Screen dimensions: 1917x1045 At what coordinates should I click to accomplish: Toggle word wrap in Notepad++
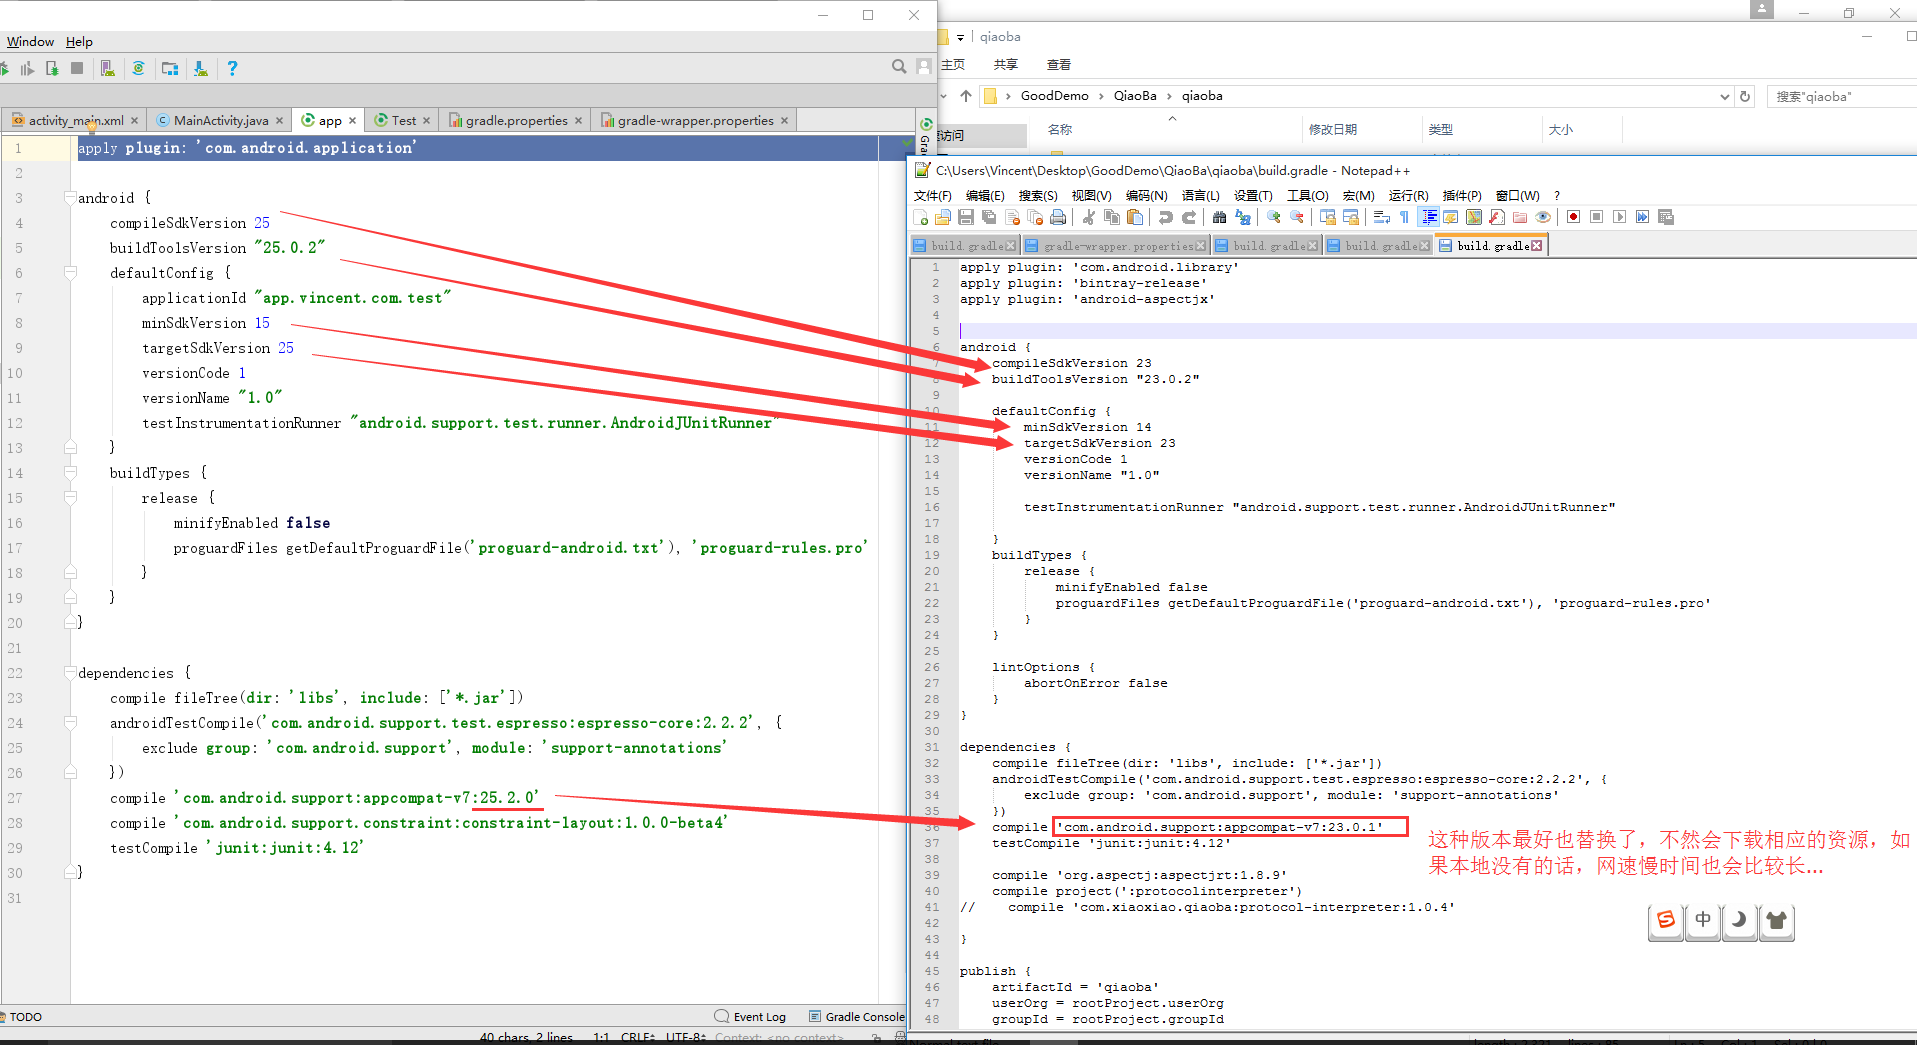coord(1382,217)
